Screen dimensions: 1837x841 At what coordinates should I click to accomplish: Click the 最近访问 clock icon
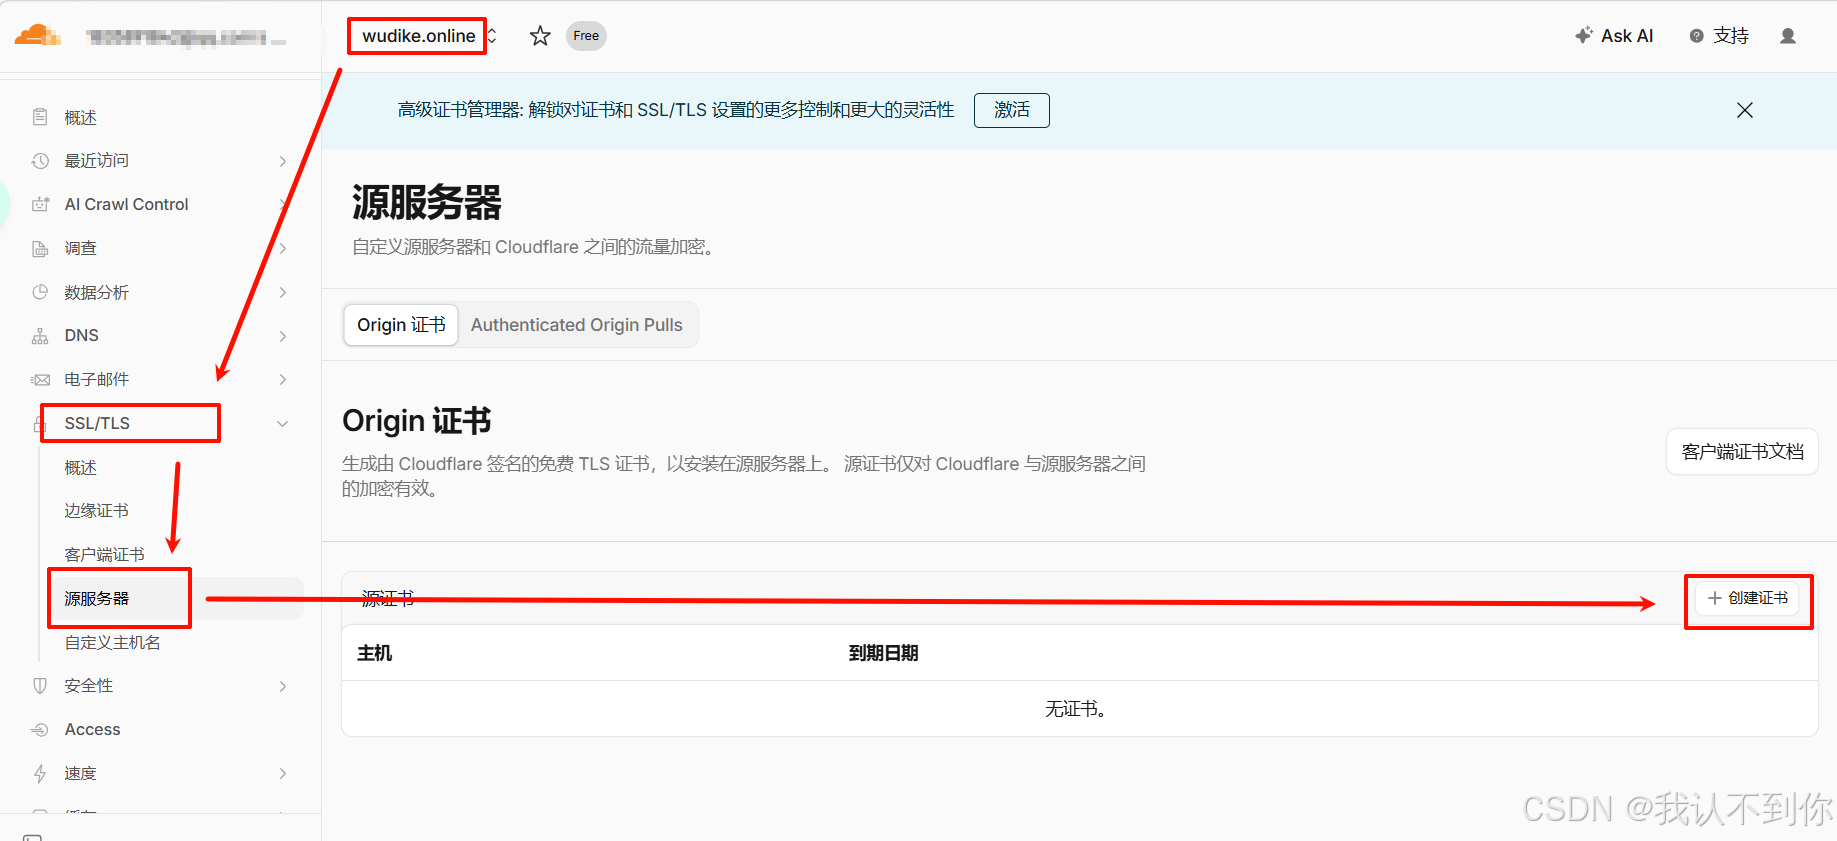click(40, 161)
